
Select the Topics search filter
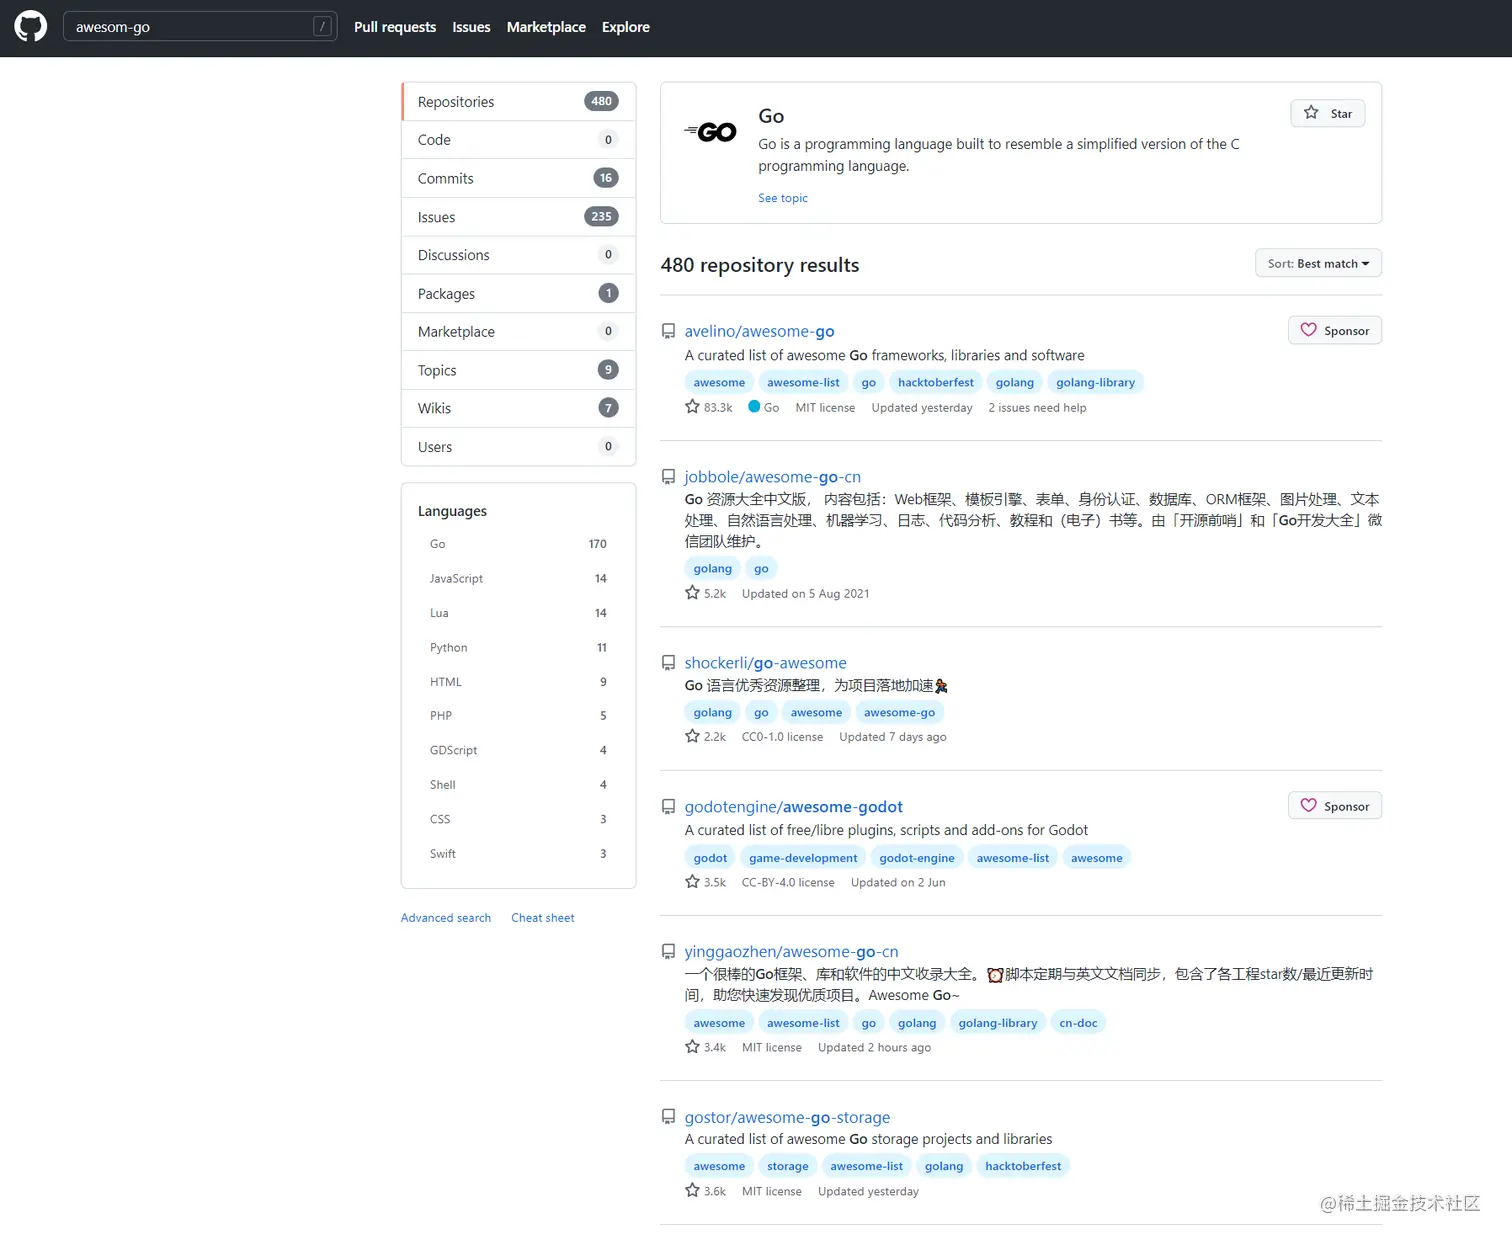(518, 370)
